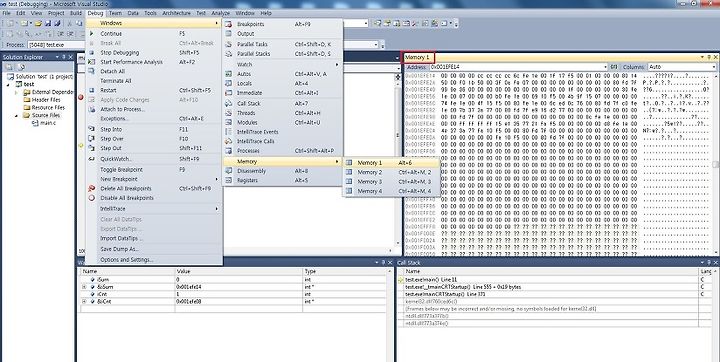Open the Threads window
Image resolution: width=720 pixels, height=362 pixels.
click(x=283, y=113)
